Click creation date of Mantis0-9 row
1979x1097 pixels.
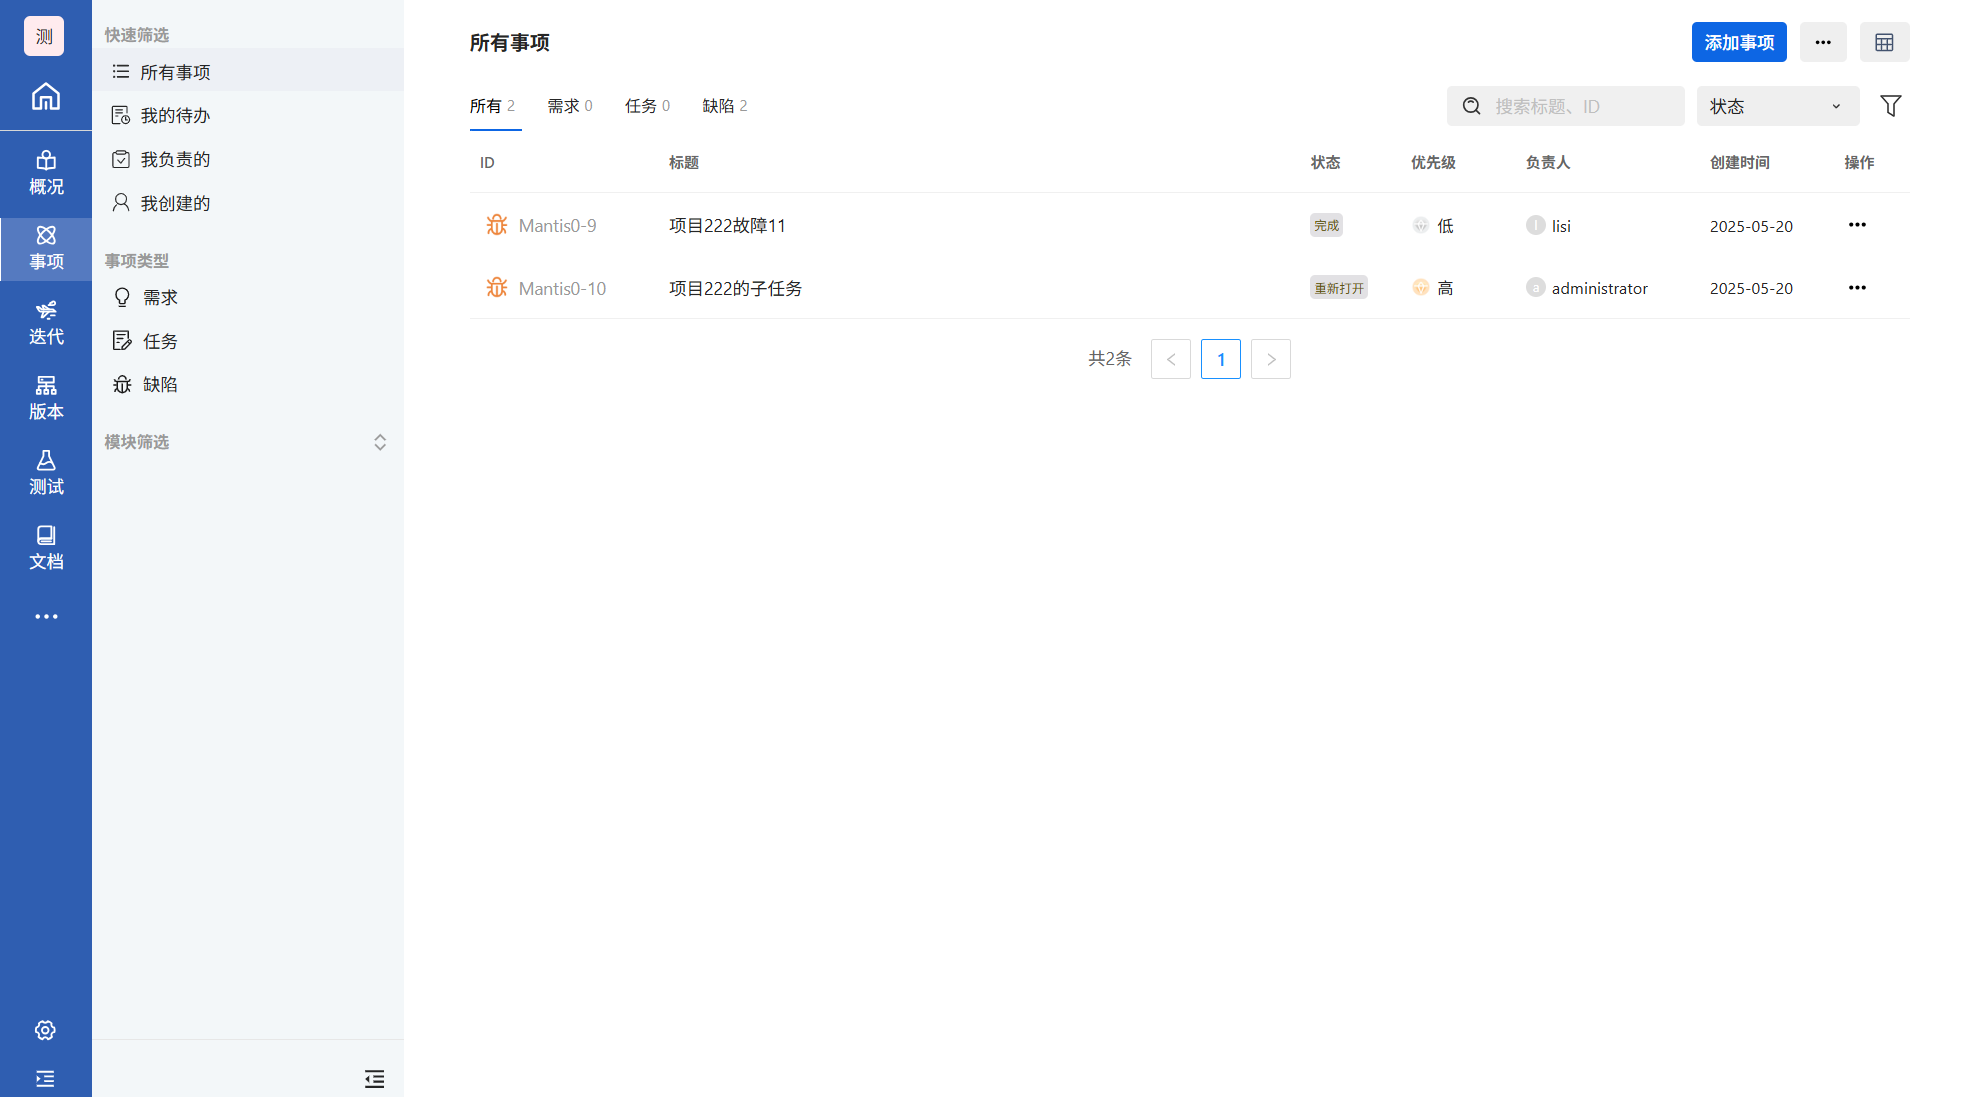click(x=1751, y=226)
